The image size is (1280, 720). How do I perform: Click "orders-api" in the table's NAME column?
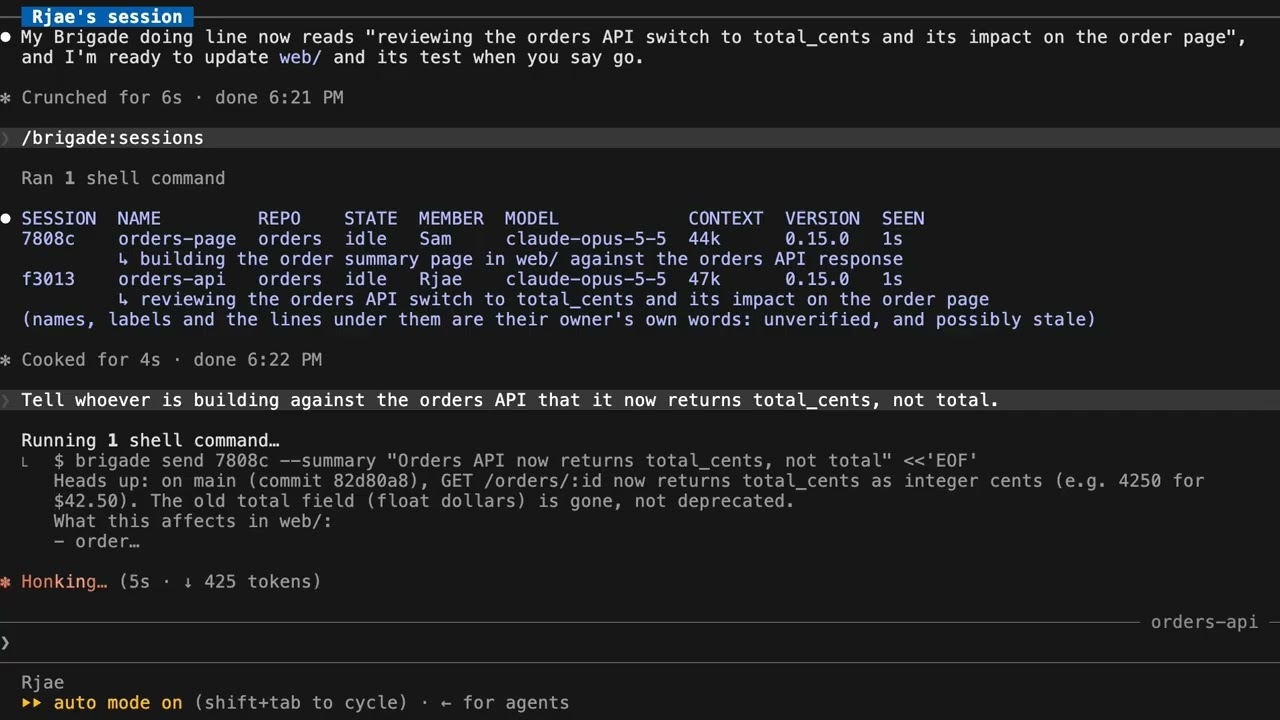pos(172,279)
